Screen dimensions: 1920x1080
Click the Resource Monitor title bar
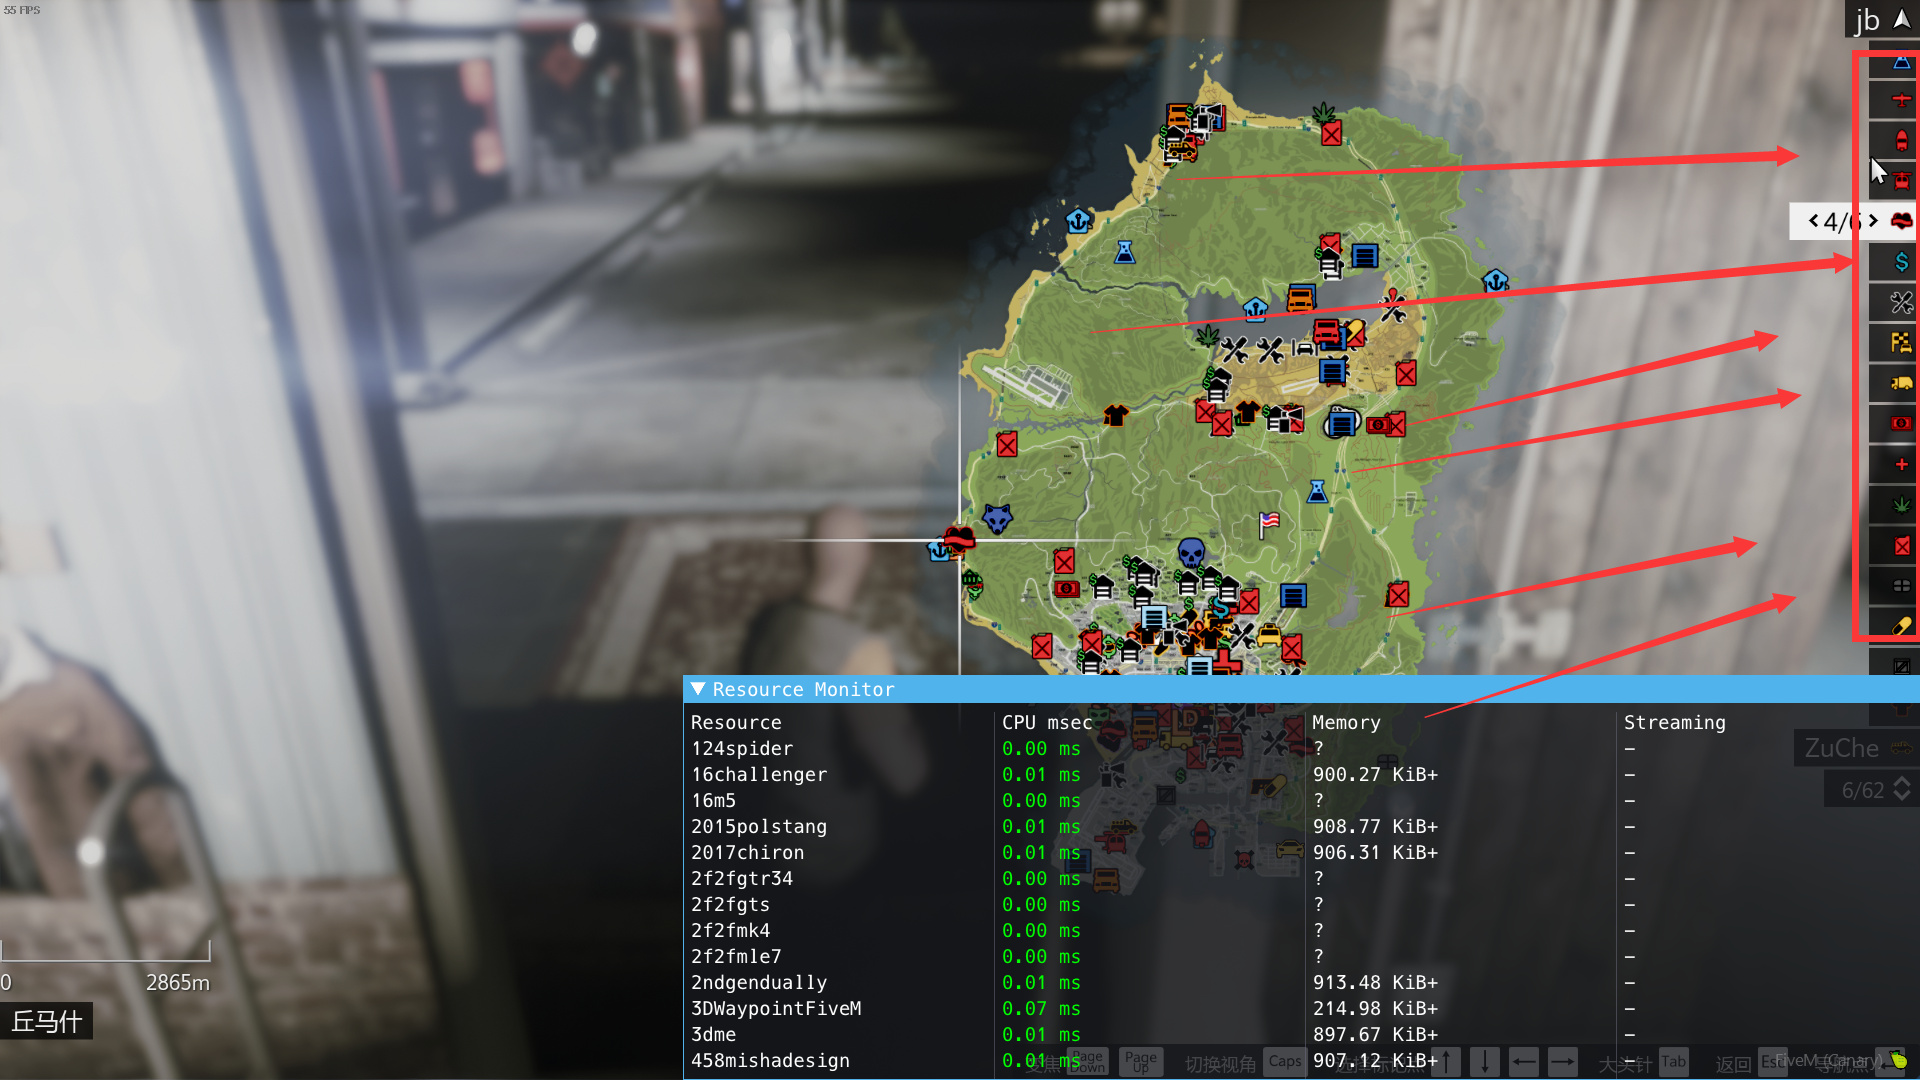tap(1301, 689)
